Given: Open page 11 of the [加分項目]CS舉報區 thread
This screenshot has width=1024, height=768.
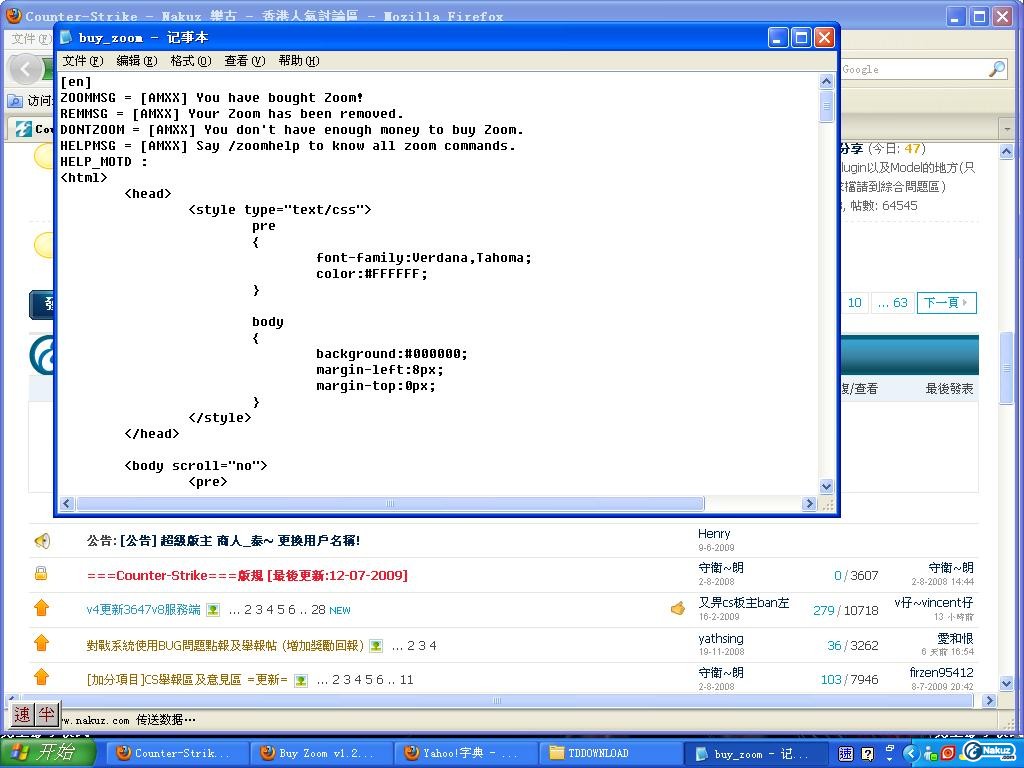Looking at the screenshot, I should 406,680.
